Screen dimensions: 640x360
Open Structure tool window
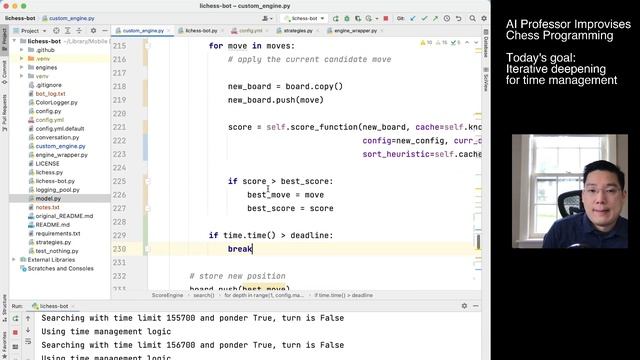[x=4, y=308]
